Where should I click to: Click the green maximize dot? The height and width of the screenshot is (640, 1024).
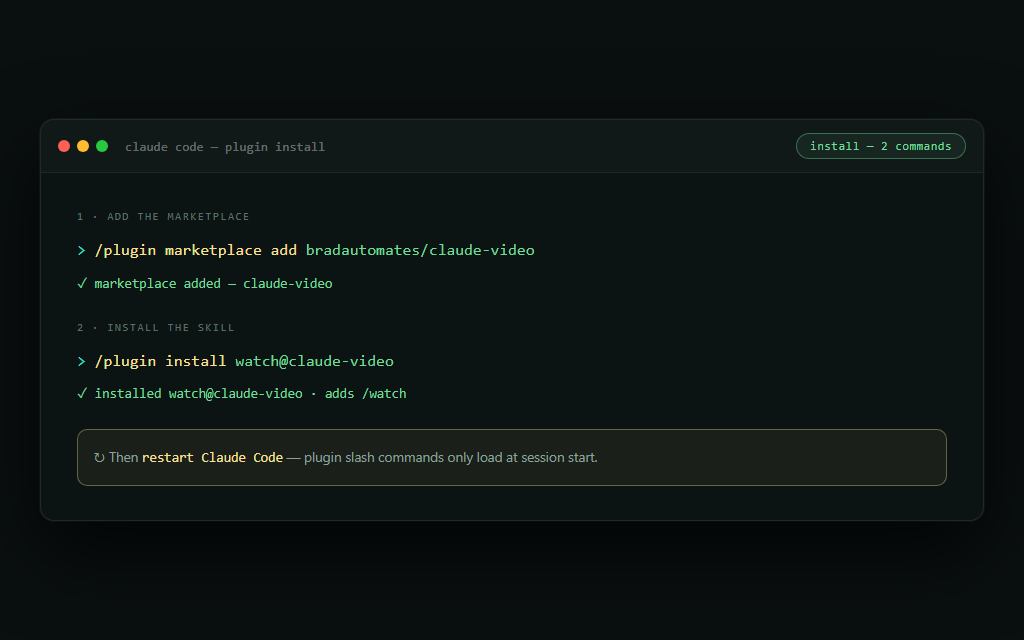click(x=102, y=146)
